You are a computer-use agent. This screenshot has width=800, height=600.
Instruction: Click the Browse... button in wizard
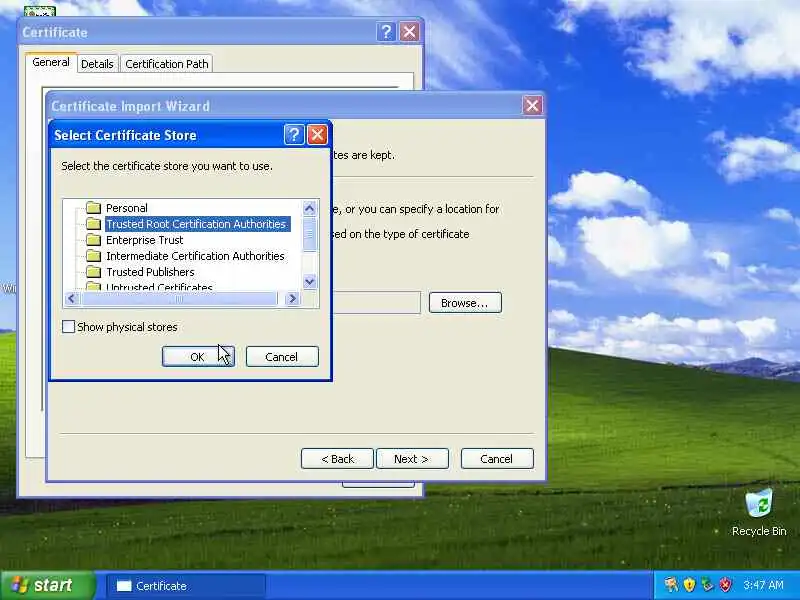tap(465, 303)
